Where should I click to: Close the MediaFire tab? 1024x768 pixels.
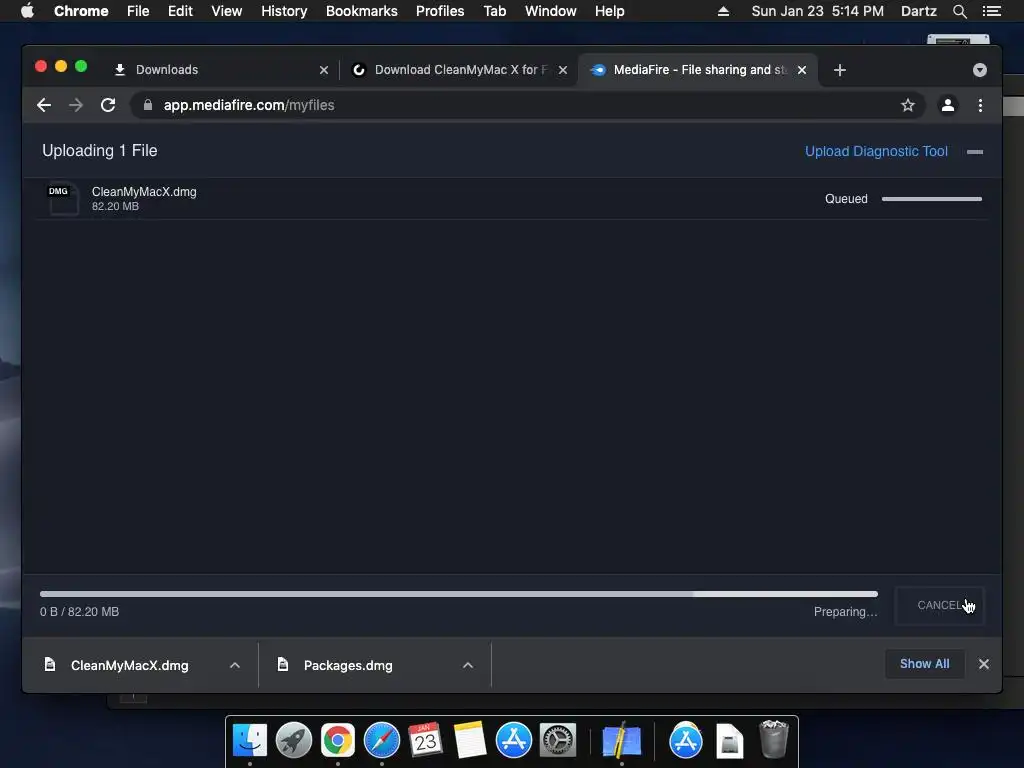(802, 70)
